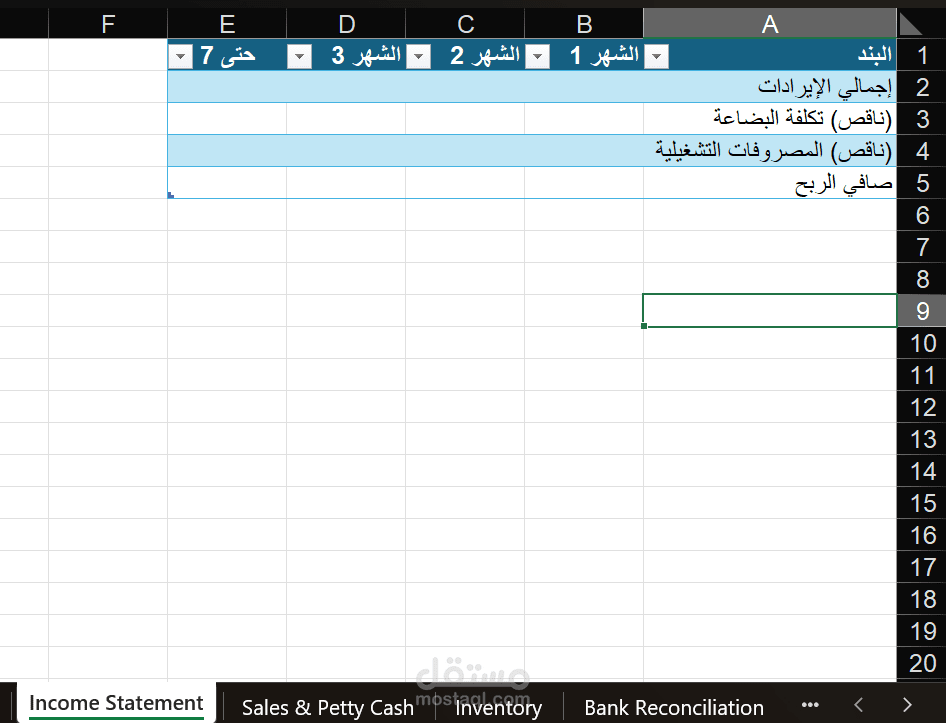Go to next sheet with right arrow
946x723 pixels.
907,705
